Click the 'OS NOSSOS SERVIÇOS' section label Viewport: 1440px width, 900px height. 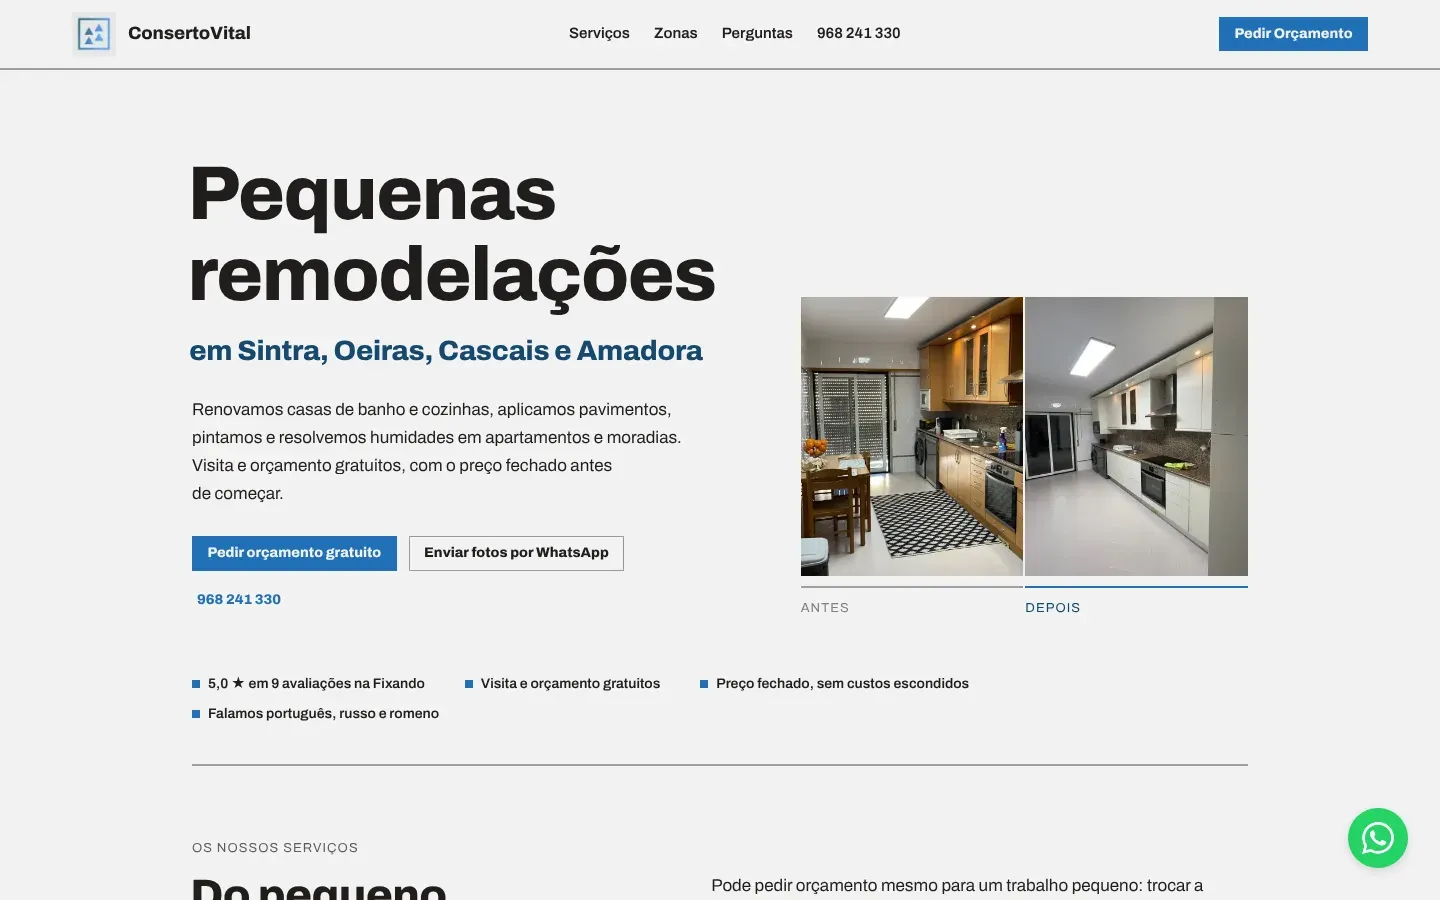click(x=275, y=848)
